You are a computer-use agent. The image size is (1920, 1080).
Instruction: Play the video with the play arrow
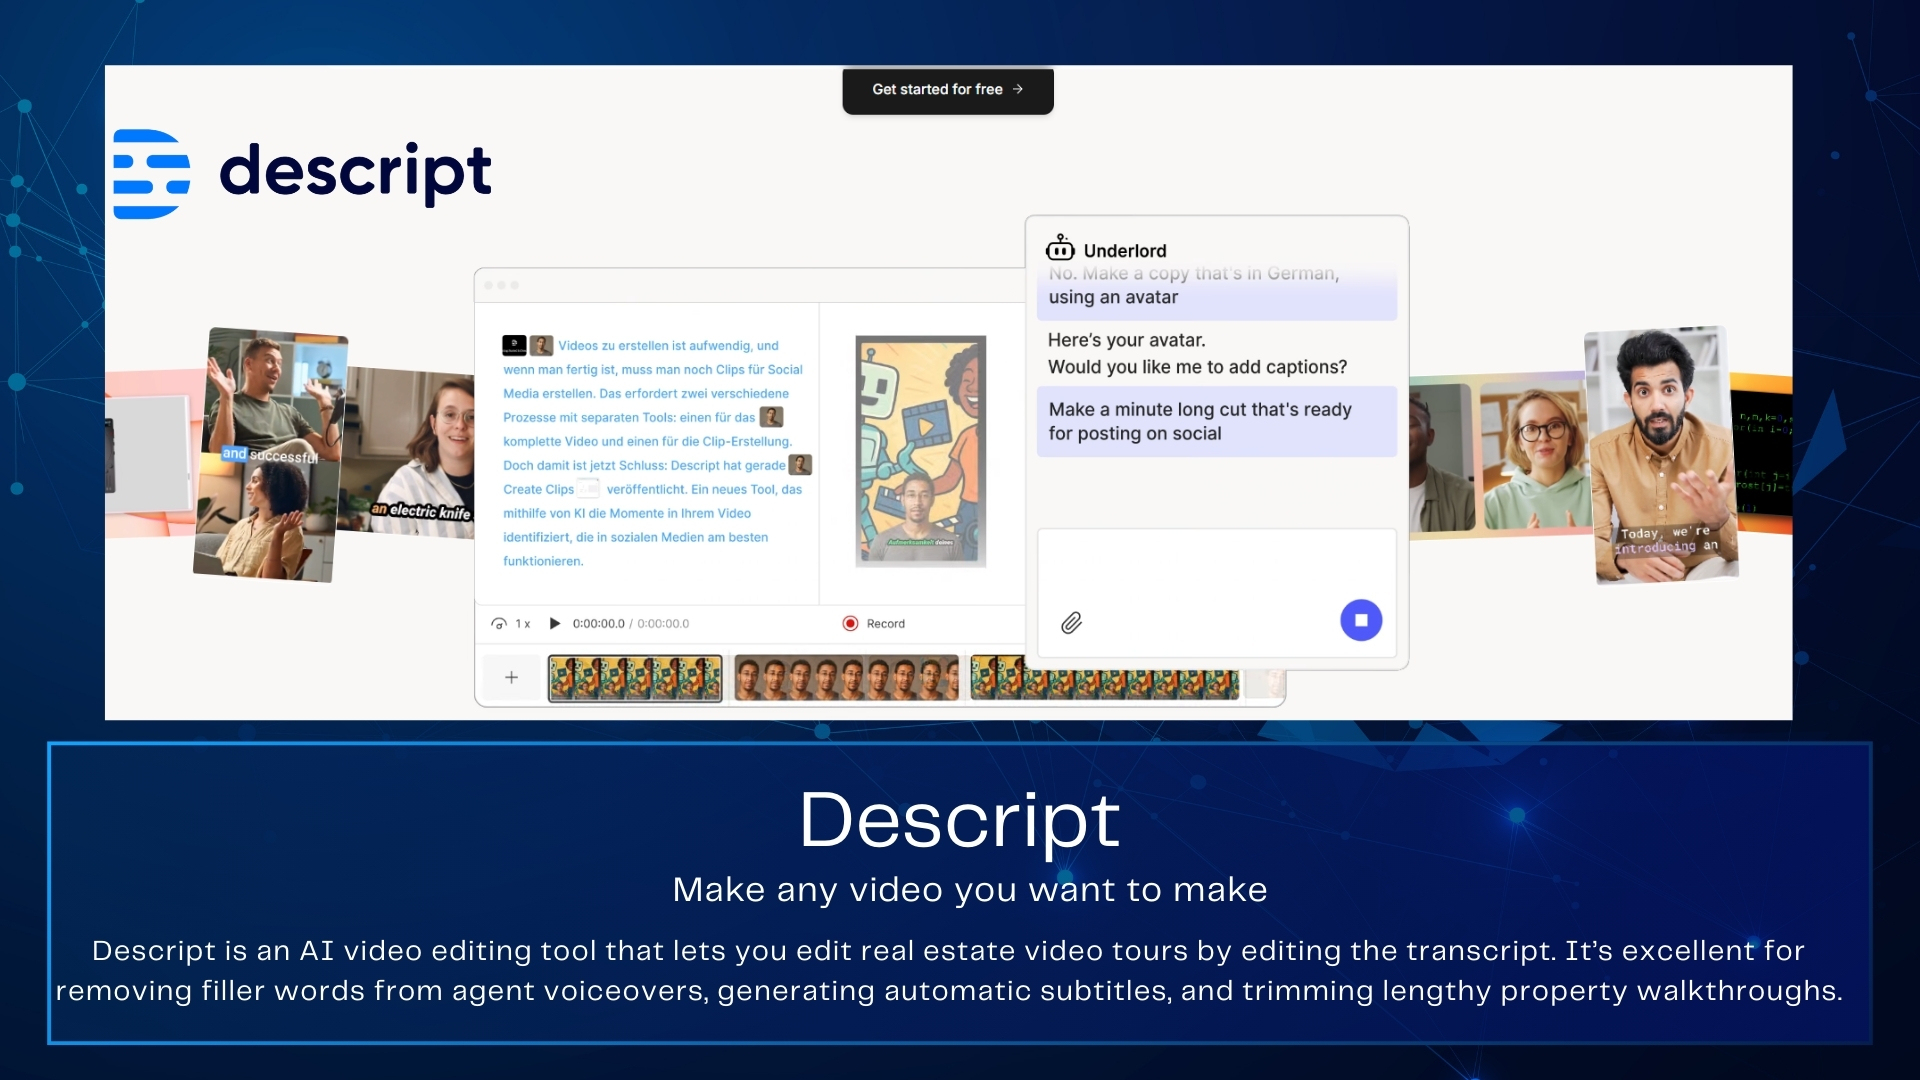(x=554, y=623)
